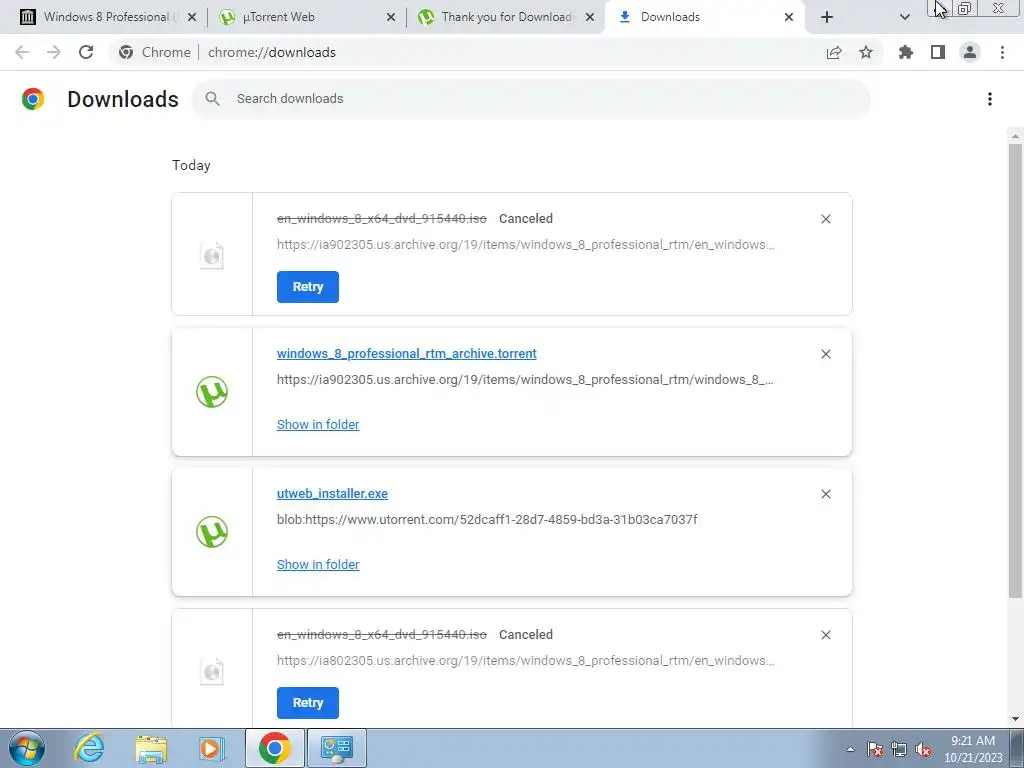Close the Downloads tab

789,17
